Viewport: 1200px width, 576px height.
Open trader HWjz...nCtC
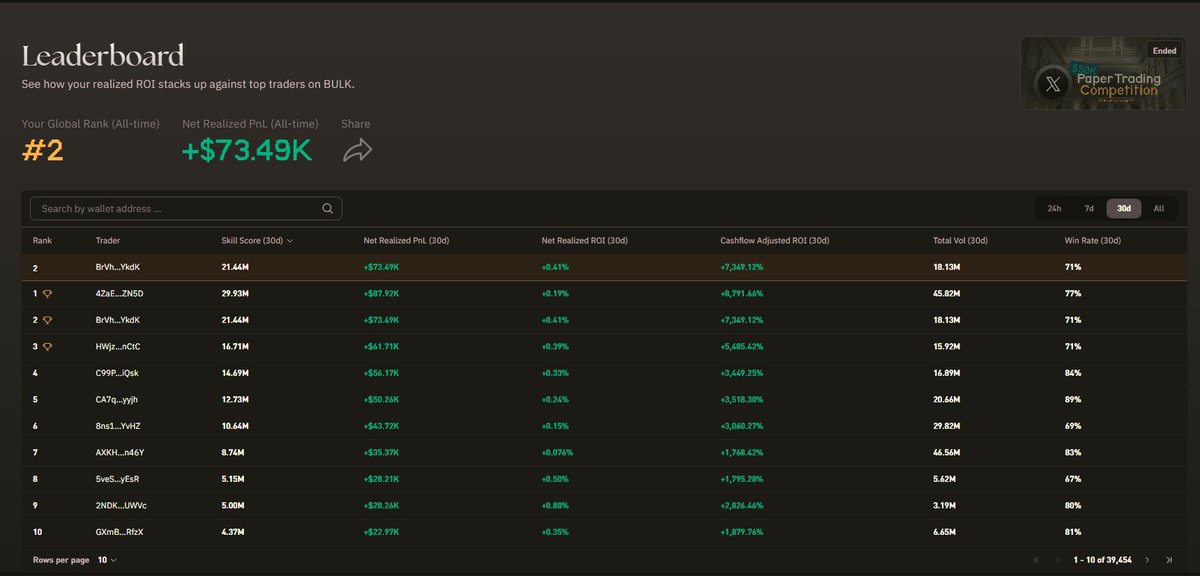point(118,346)
